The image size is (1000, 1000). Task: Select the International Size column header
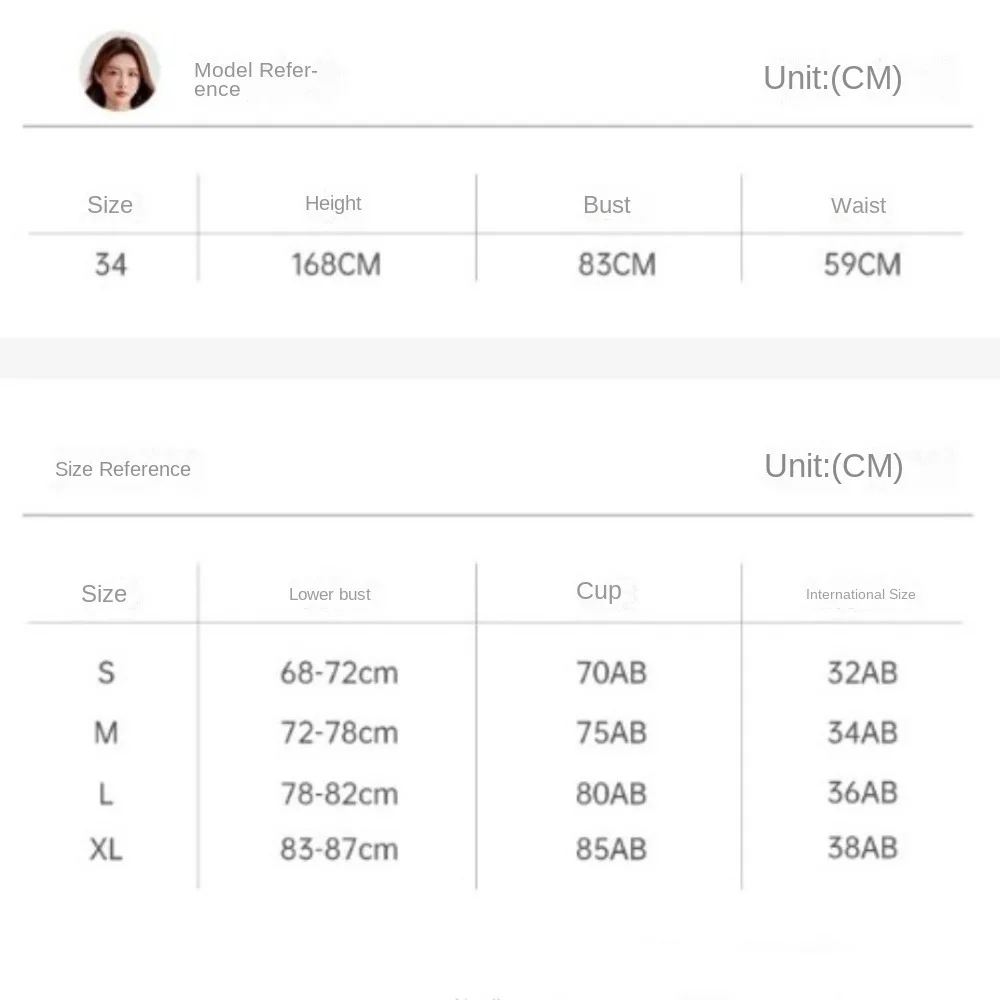[x=860, y=594]
